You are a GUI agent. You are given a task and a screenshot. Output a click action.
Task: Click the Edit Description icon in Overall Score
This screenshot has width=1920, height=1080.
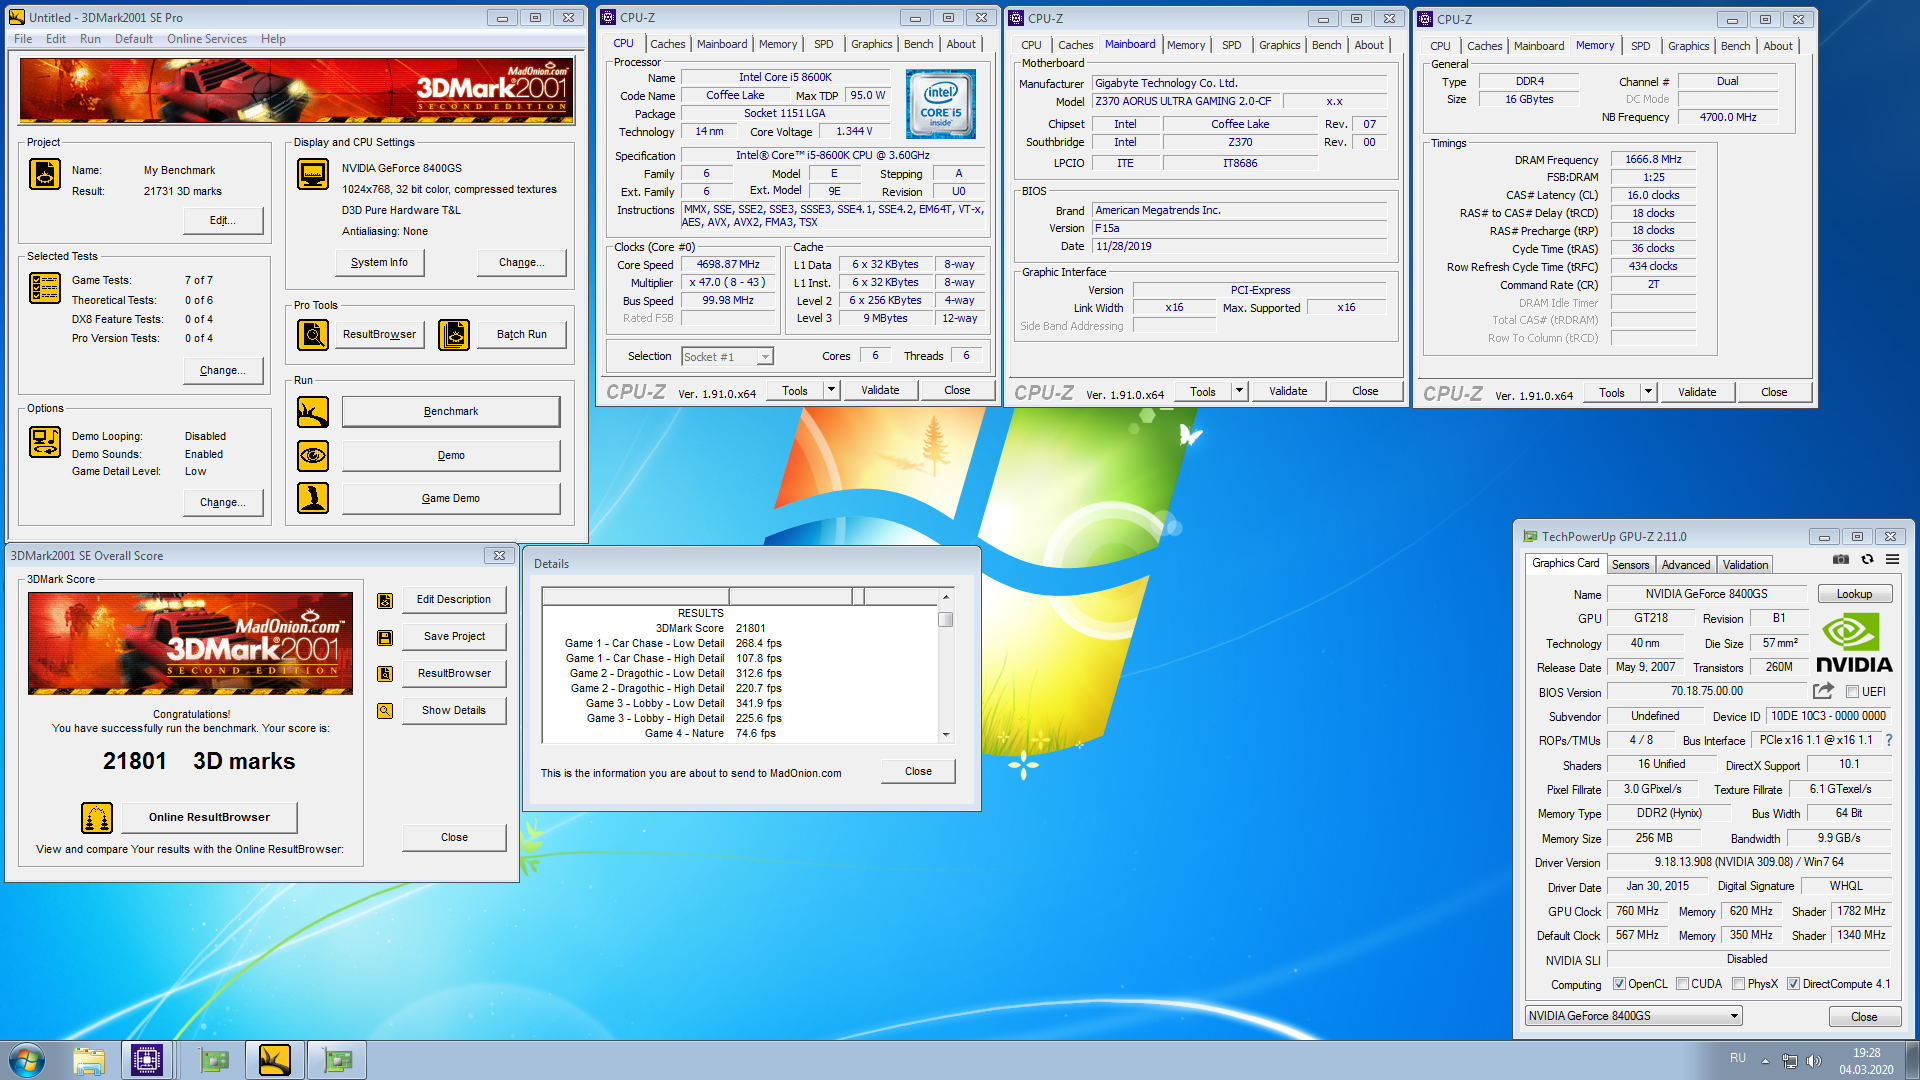point(384,600)
